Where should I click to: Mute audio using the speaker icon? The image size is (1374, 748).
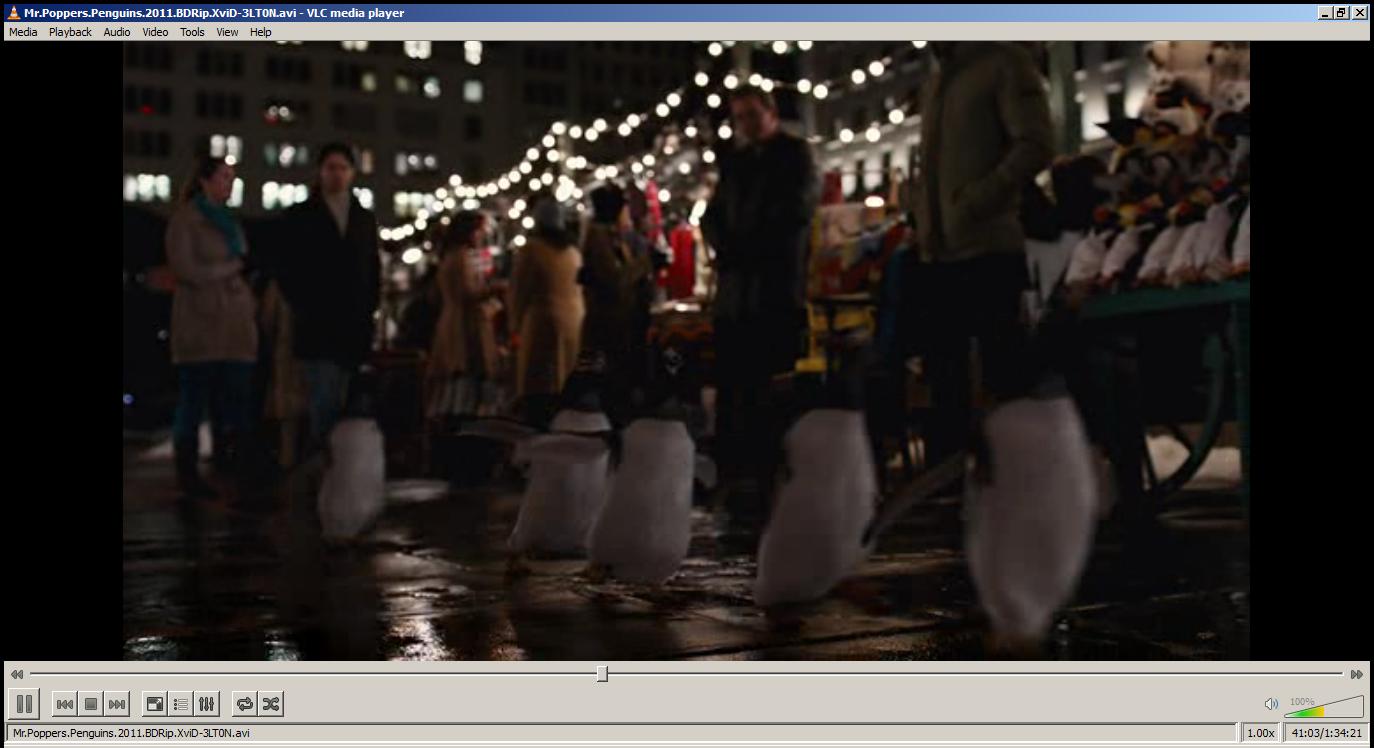[1271, 704]
